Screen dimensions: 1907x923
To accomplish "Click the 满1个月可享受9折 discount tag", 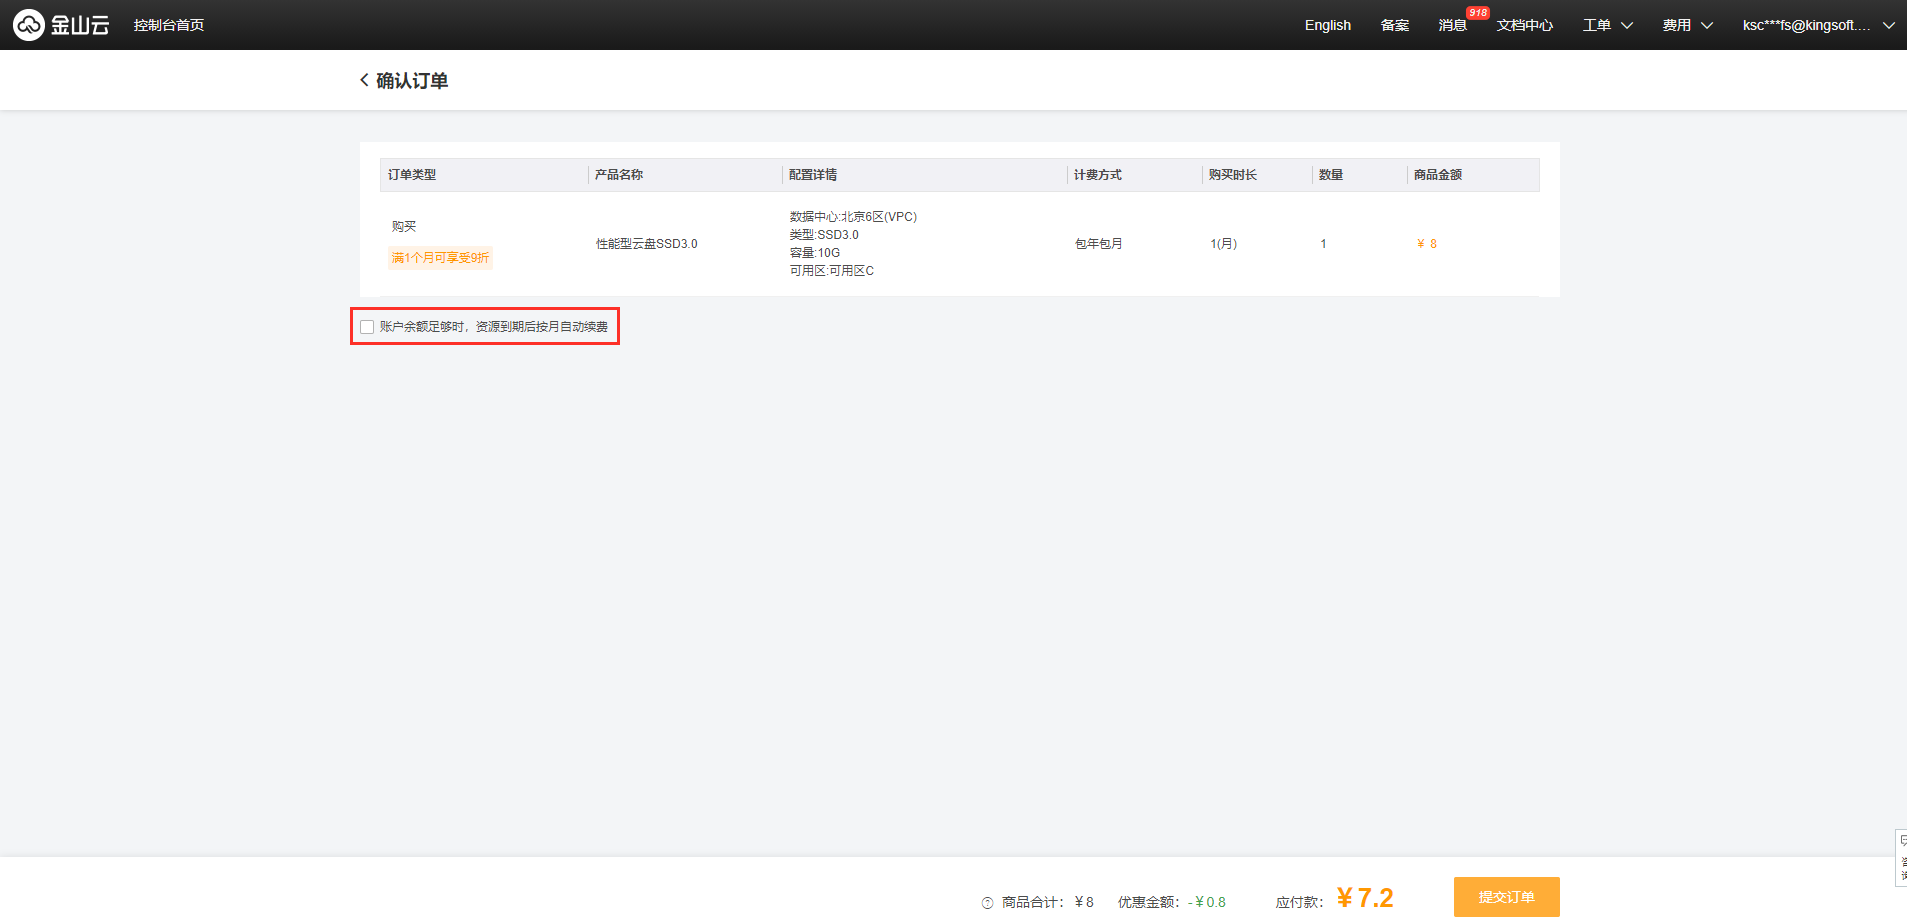I will [440, 258].
